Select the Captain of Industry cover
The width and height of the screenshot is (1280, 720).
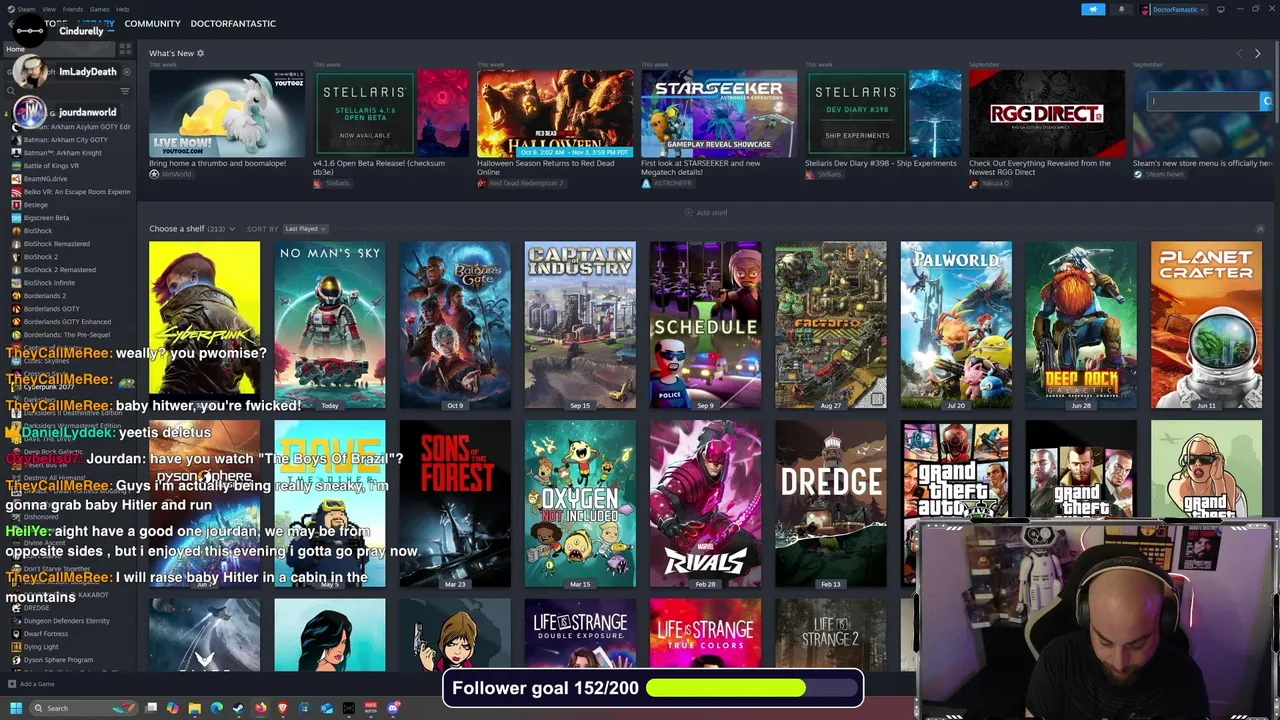580,325
